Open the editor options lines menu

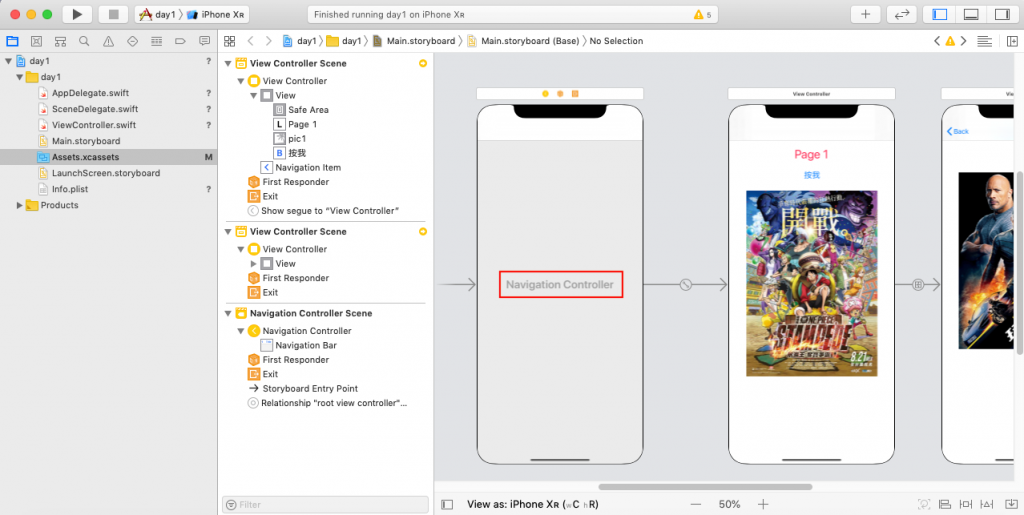point(984,41)
